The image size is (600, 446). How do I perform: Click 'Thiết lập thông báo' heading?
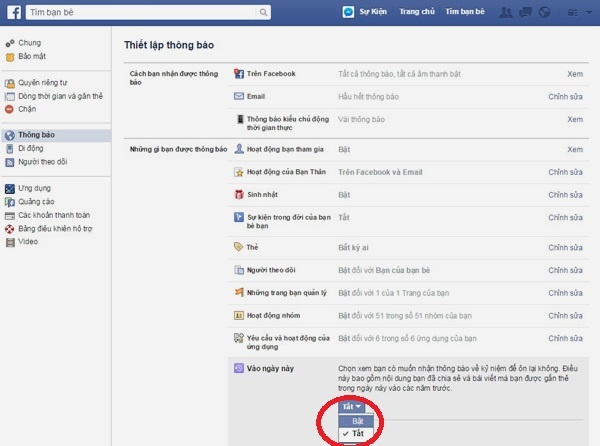[x=169, y=45]
